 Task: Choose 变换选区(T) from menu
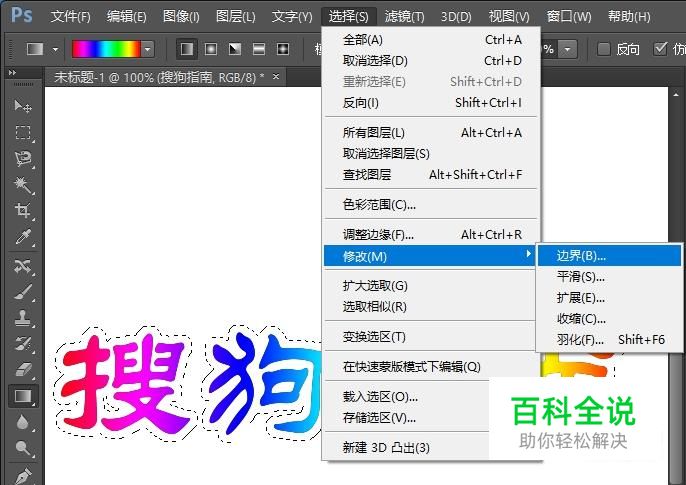click(x=430, y=336)
